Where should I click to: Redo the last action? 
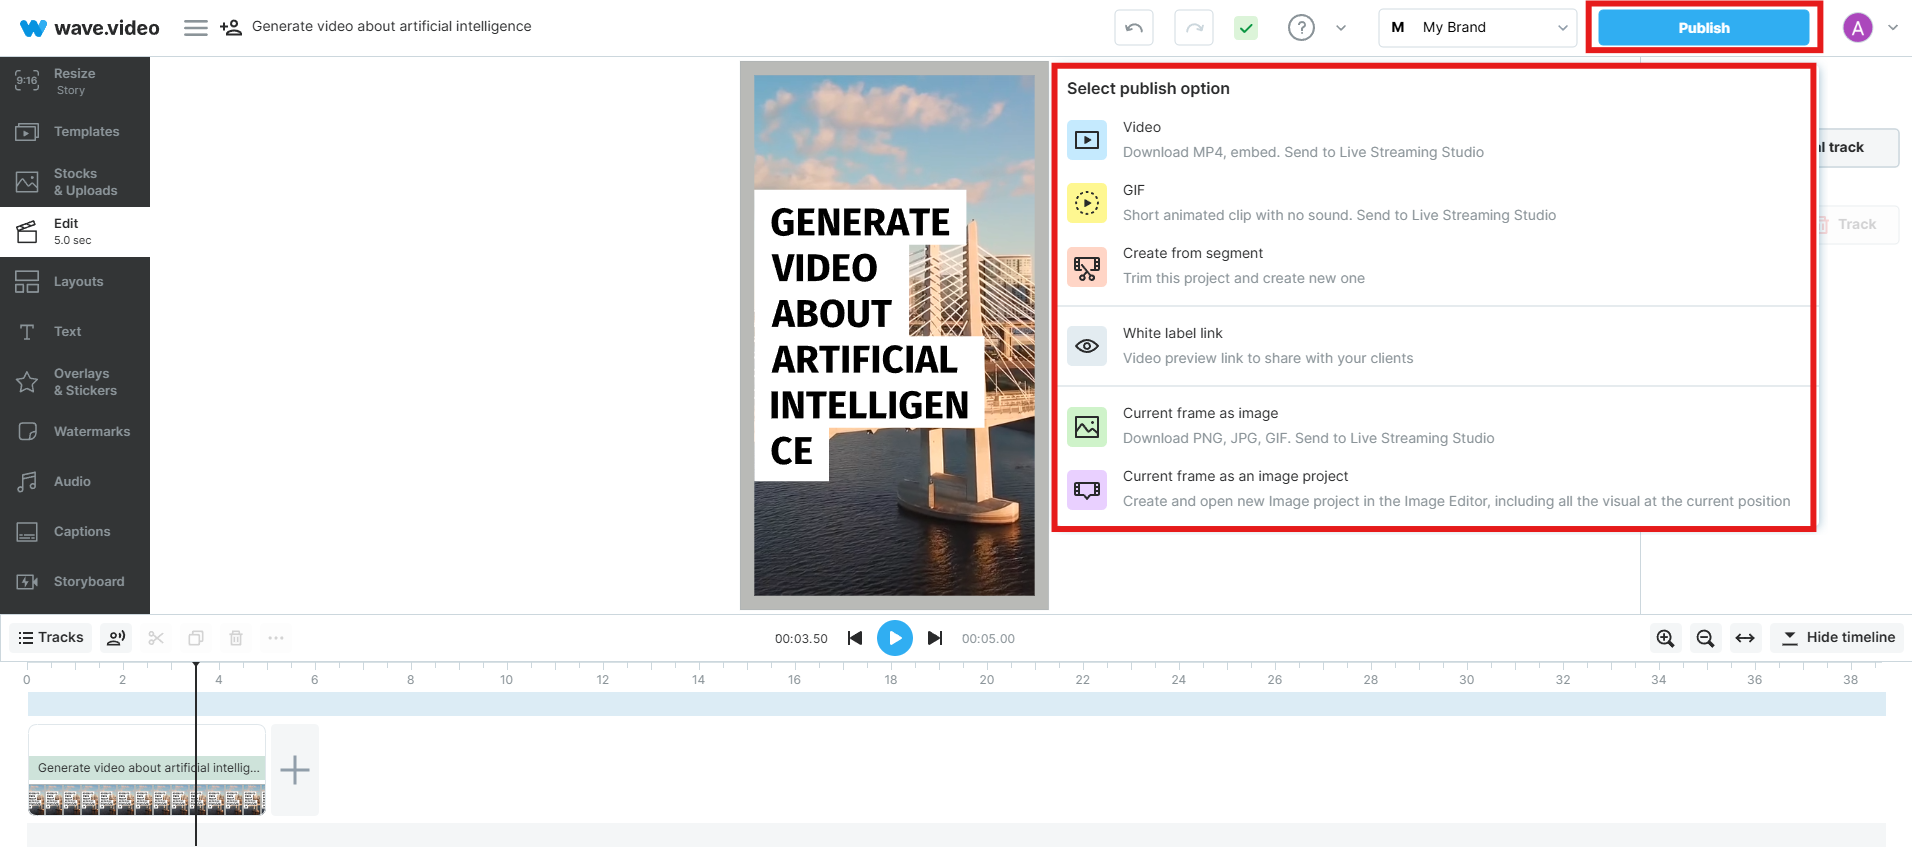pyautogui.click(x=1194, y=28)
